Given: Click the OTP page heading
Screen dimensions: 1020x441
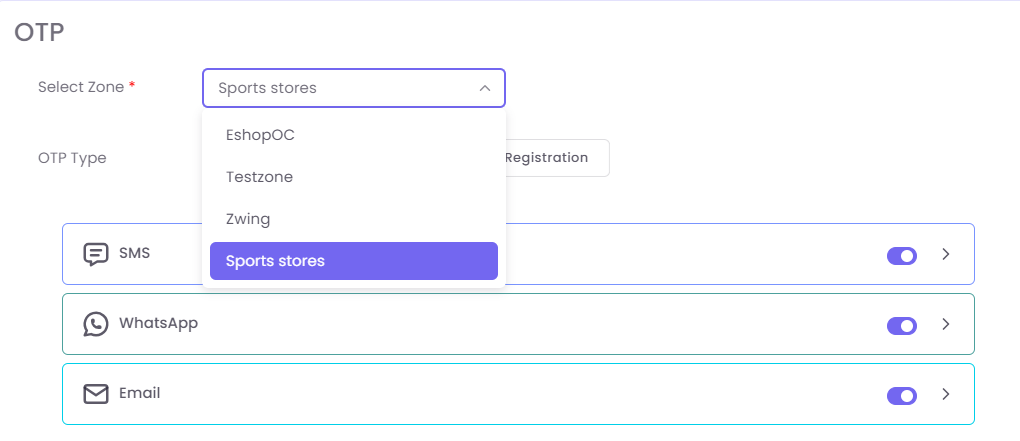Looking at the screenshot, I should [x=39, y=33].
